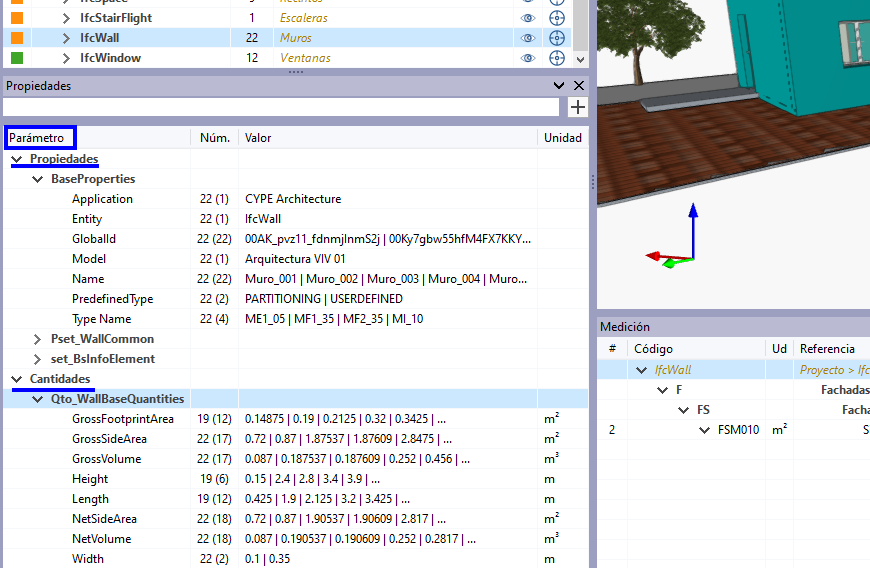
Task: Click the properties search input field
Action: (282, 107)
